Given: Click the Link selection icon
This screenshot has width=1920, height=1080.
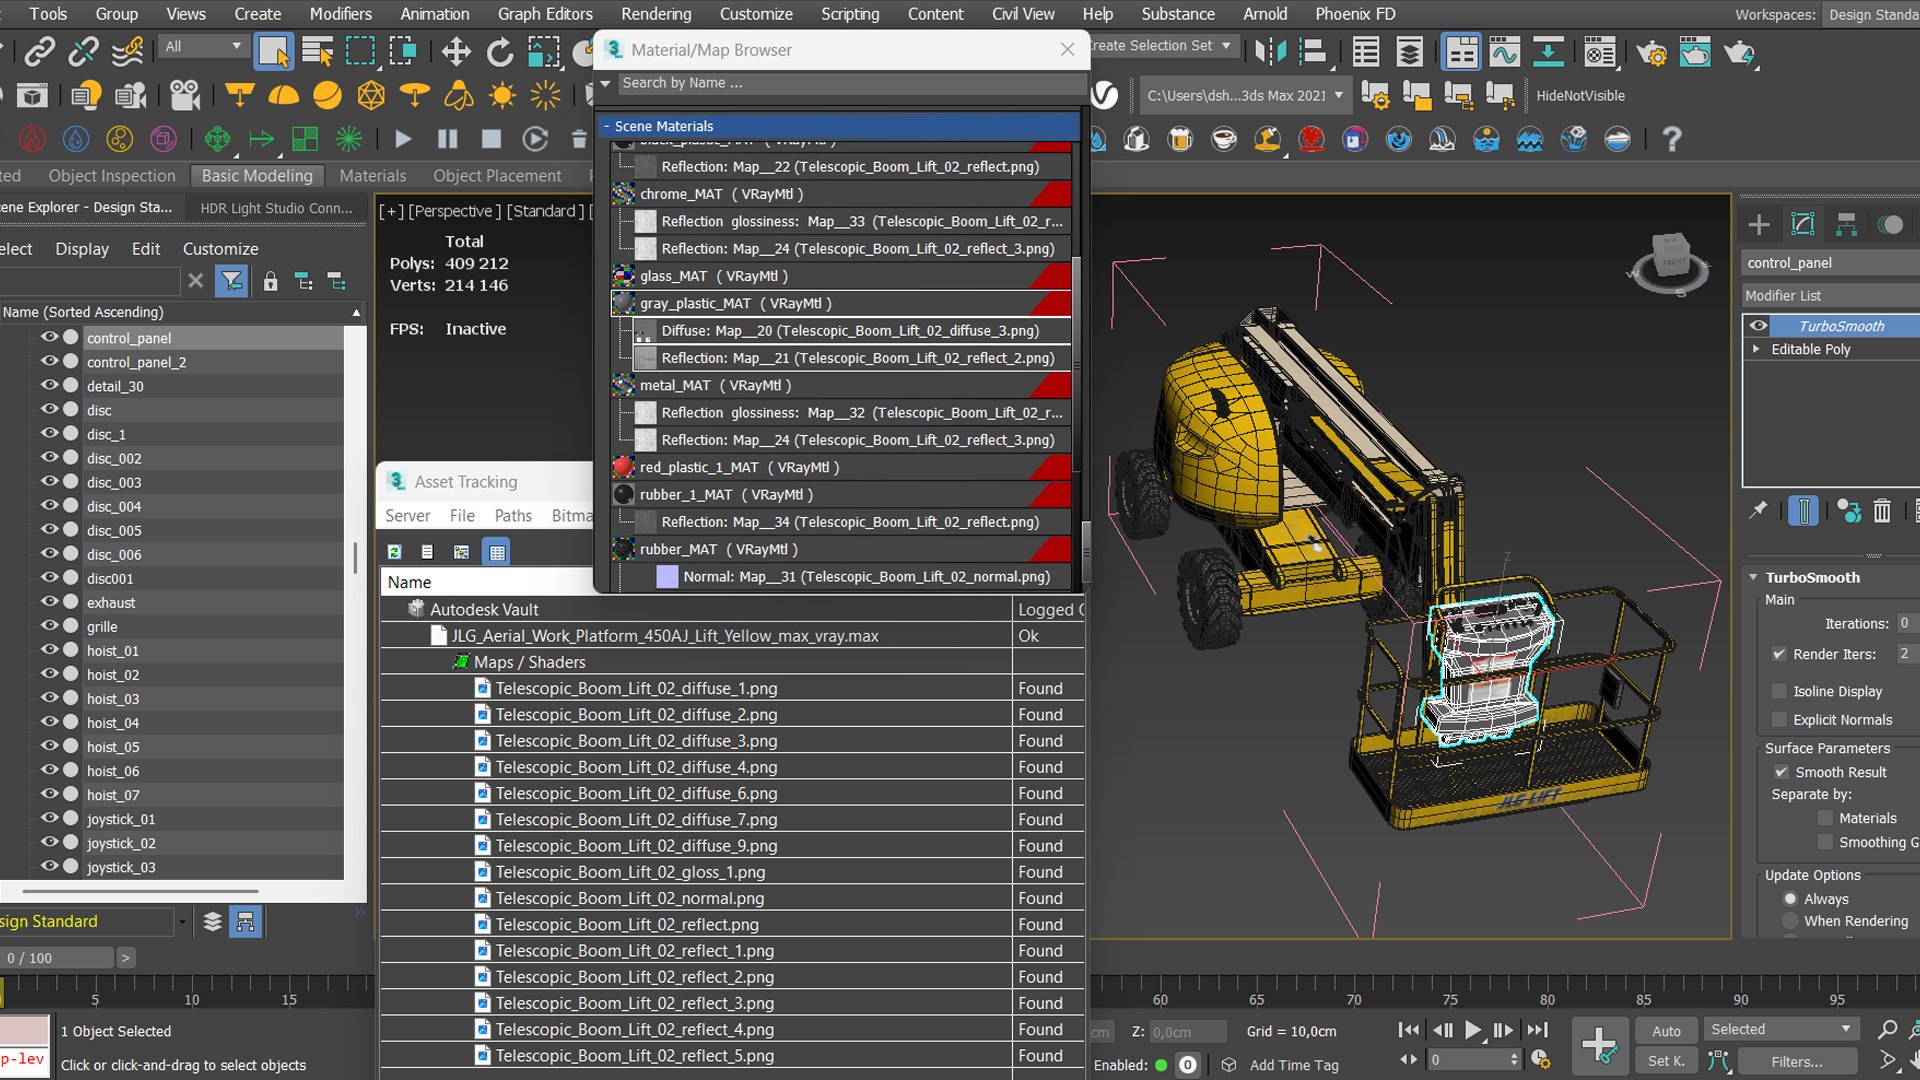Looking at the screenshot, I should (40, 51).
